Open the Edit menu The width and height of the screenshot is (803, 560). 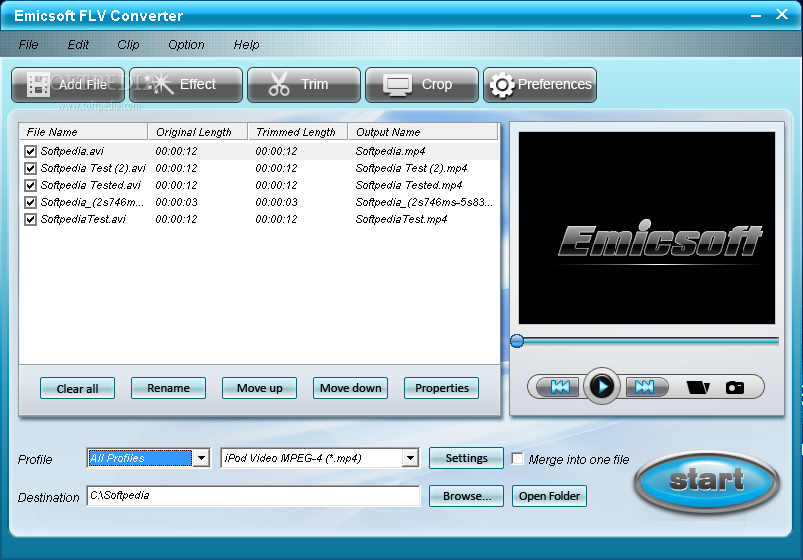coord(78,45)
